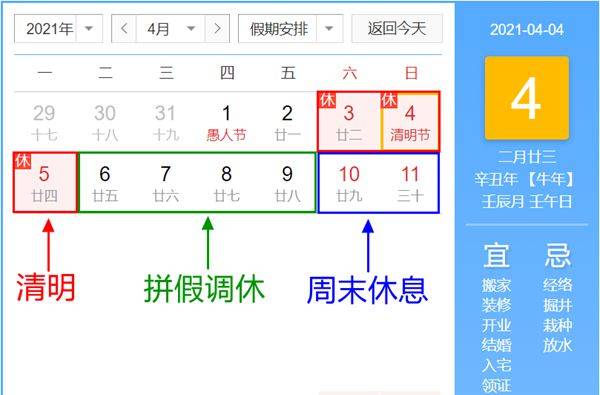Select April 11 三十

tap(410, 183)
